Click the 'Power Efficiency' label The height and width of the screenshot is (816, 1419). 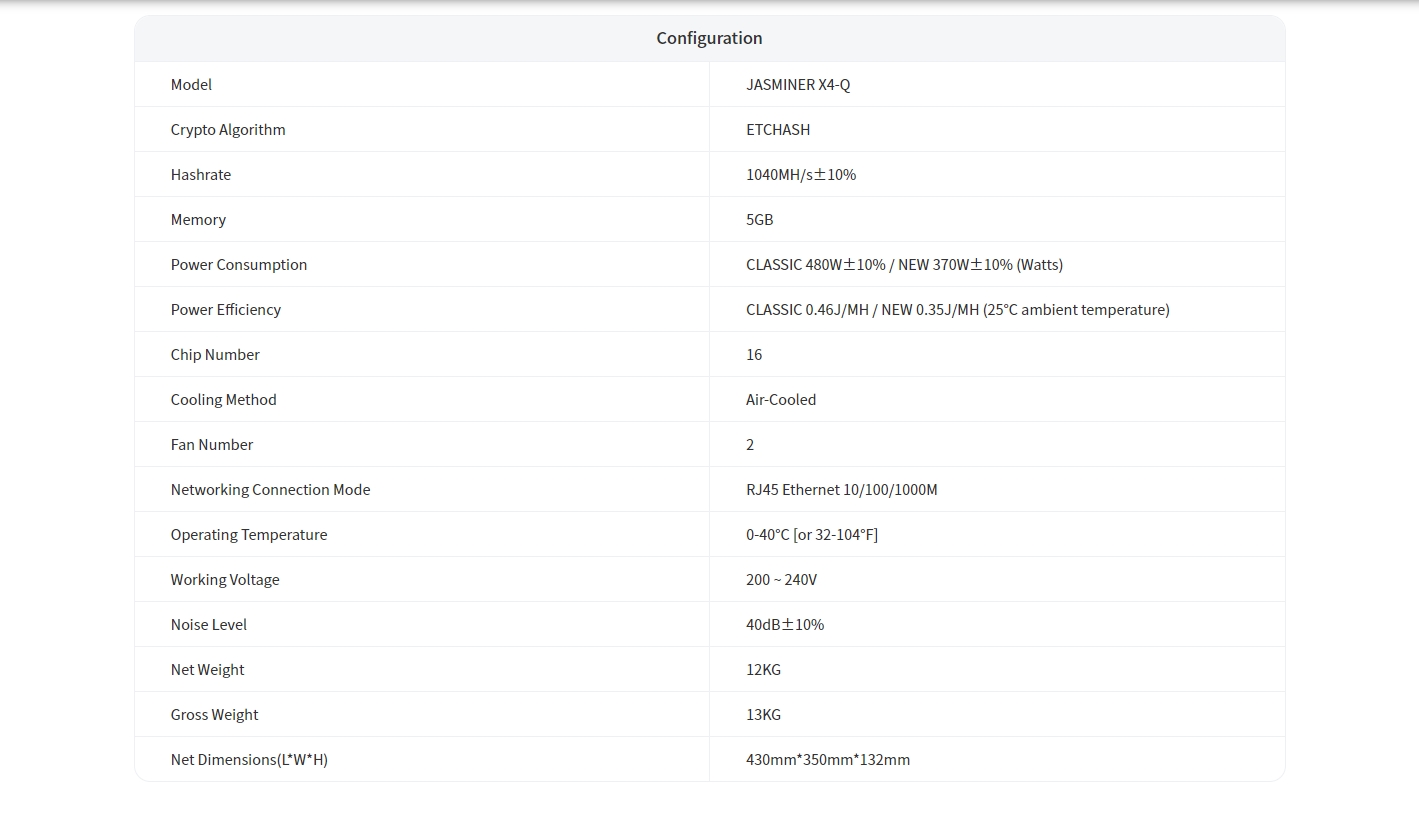pyautogui.click(x=226, y=310)
